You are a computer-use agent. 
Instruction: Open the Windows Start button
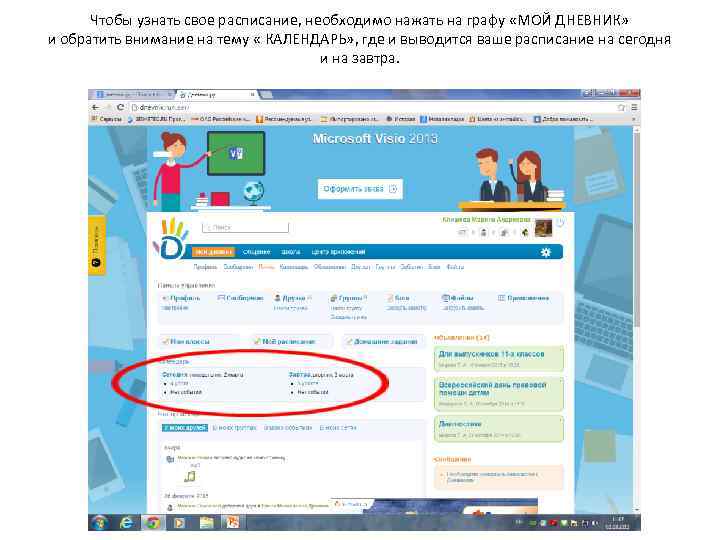pyautogui.click(x=100, y=522)
